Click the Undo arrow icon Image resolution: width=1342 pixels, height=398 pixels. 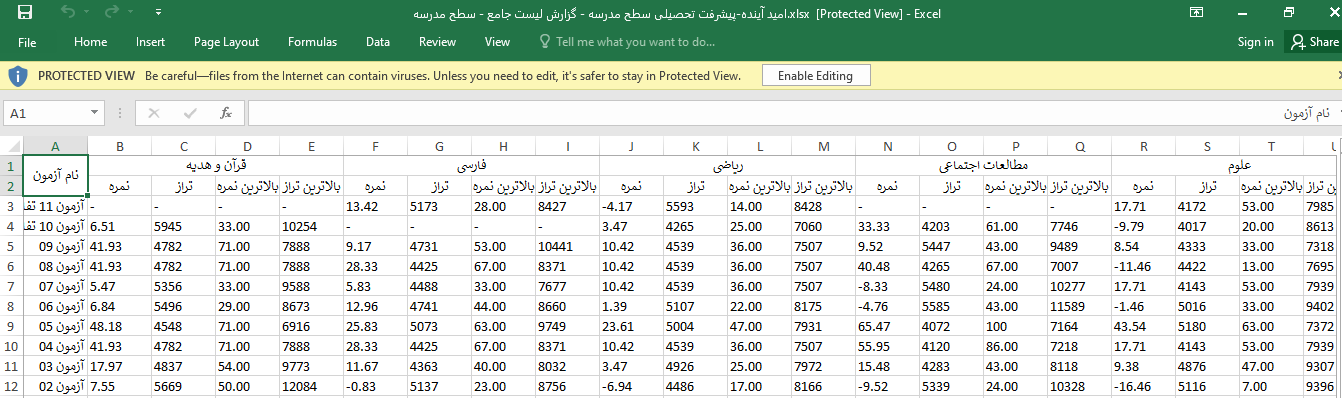(x=68, y=13)
